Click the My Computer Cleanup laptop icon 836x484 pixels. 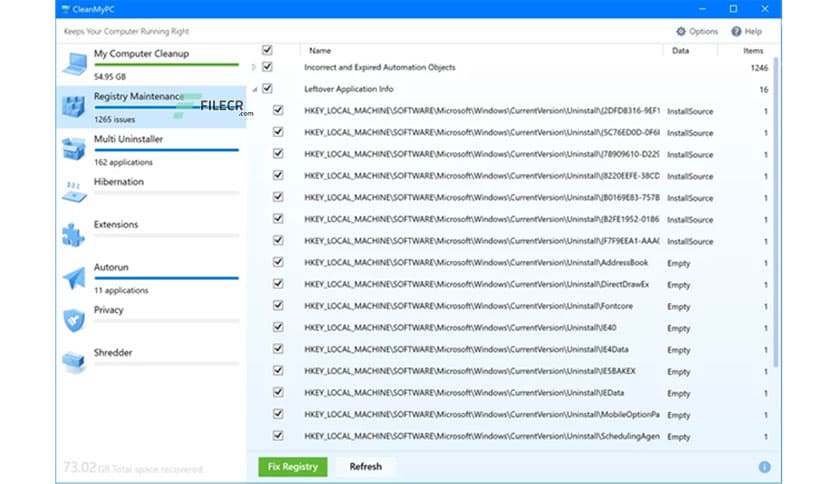click(75, 63)
